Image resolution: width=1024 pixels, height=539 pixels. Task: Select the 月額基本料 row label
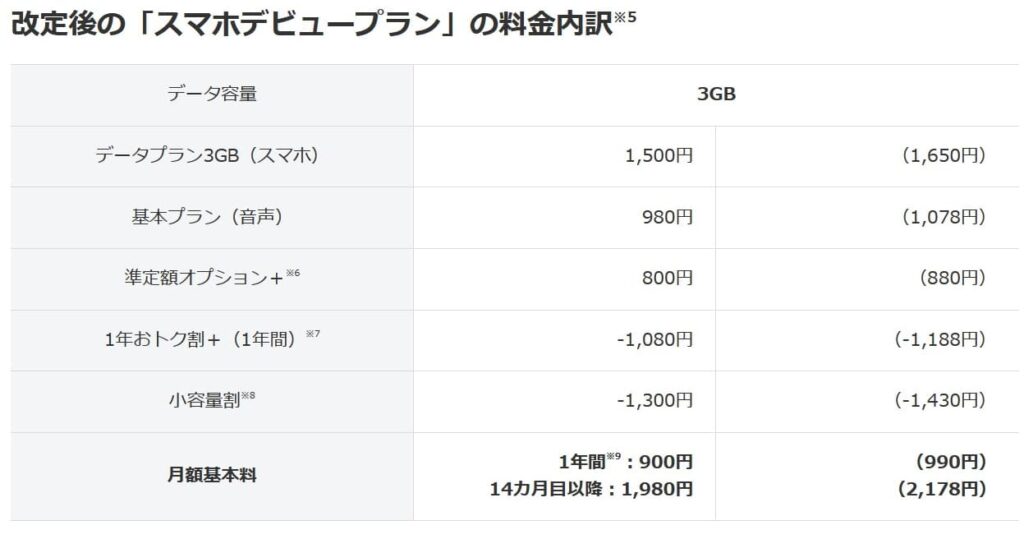coord(211,475)
